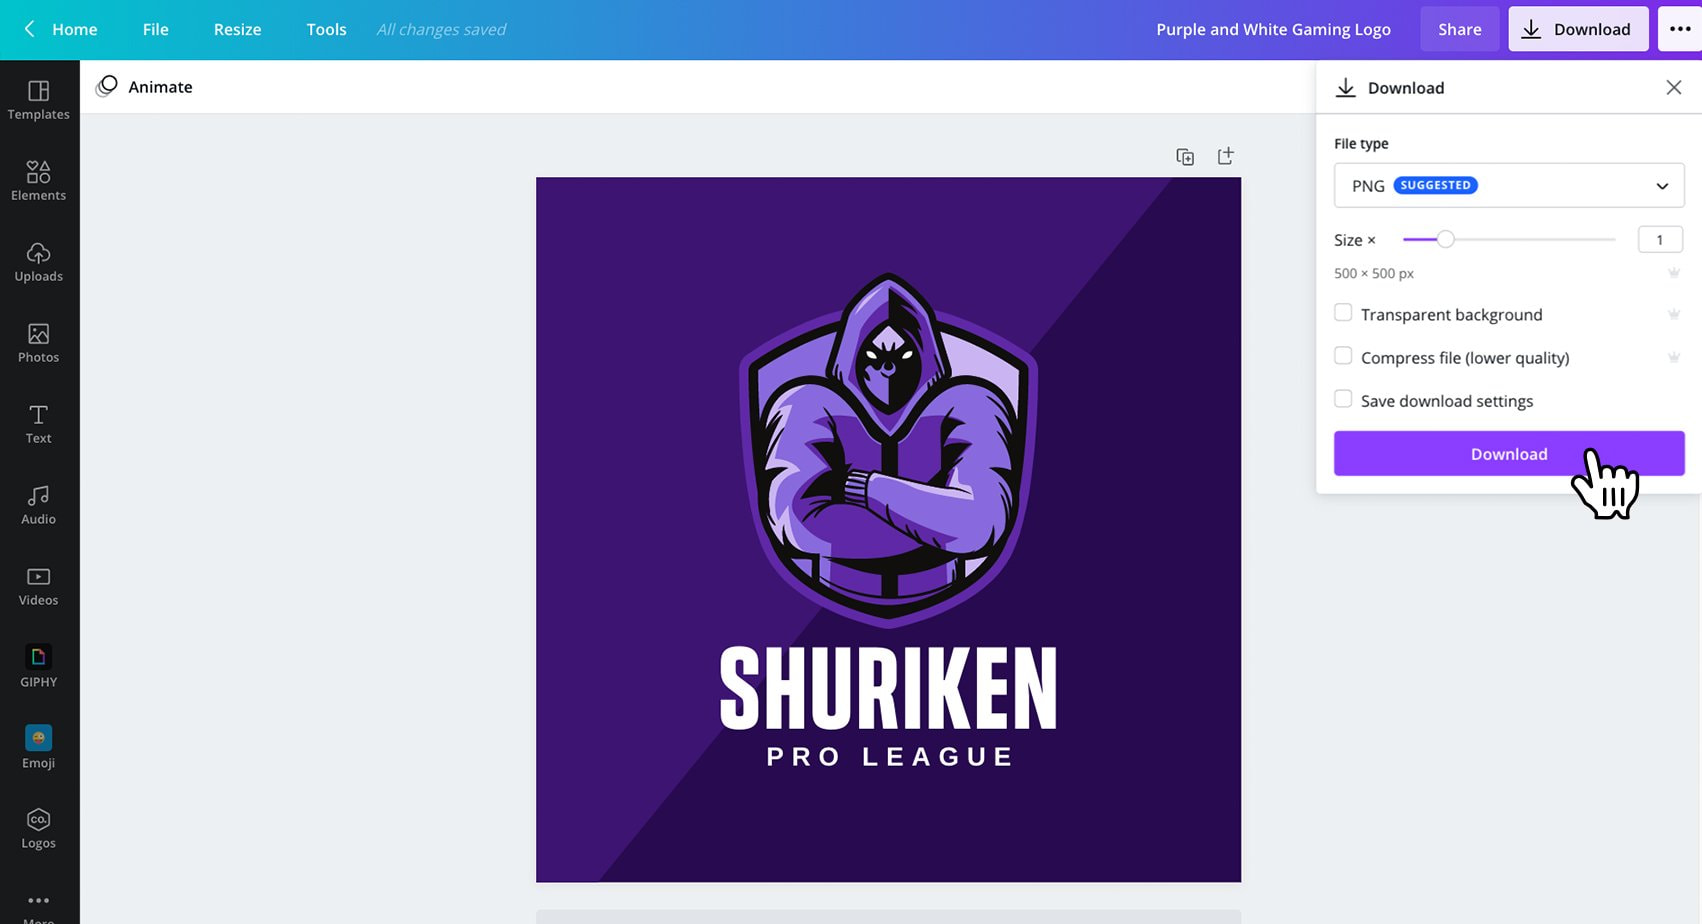Open the Animate options
The height and width of the screenshot is (924, 1702).
click(x=145, y=87)
